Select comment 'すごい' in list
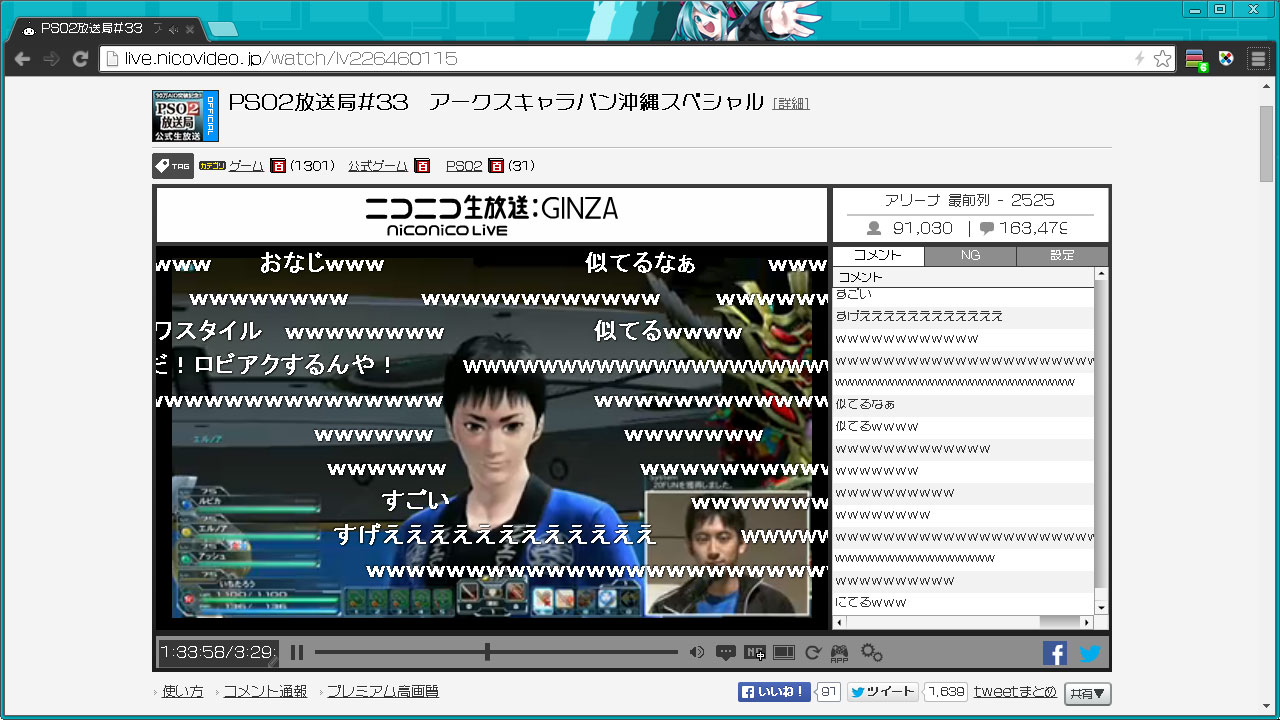The image size is (1280, 720). tap(964, 295)
